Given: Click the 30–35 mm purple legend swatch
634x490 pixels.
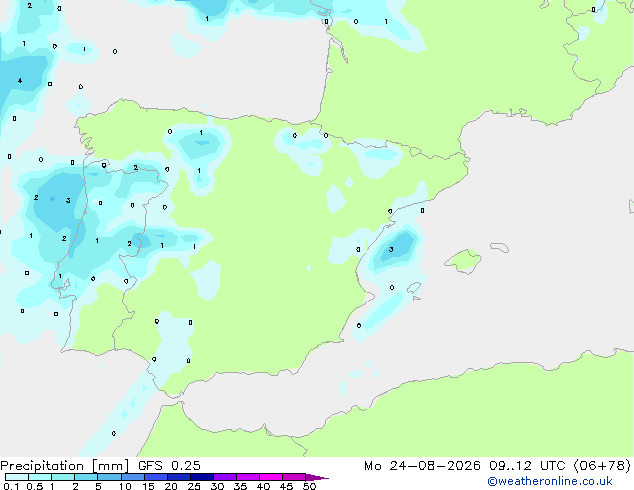Looking at the screenshot, I should pyautogui.click(x=225, y=477).
